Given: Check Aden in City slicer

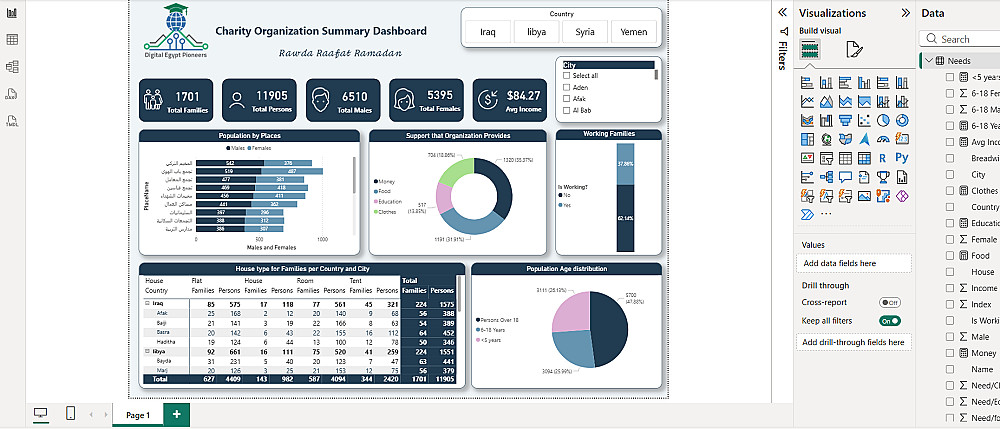Looking at the screenshot, I should pyautogui.click(x=566, y=87).
